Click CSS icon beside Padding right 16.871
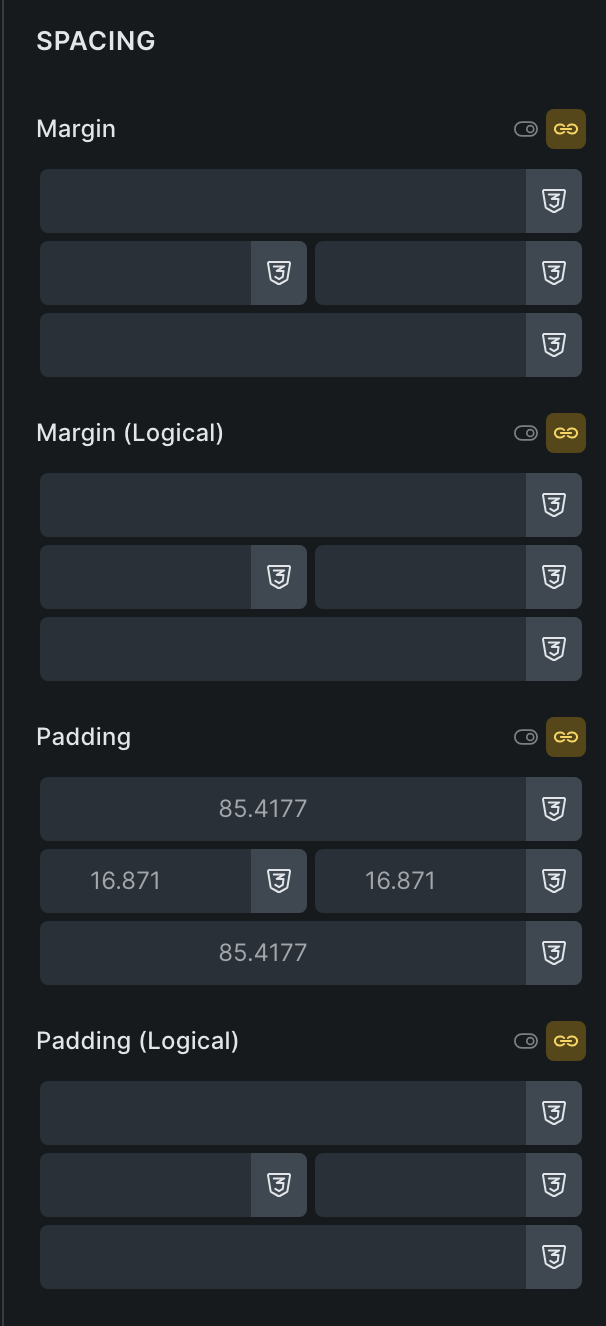 pyautogui.click(x=554, y=881)
